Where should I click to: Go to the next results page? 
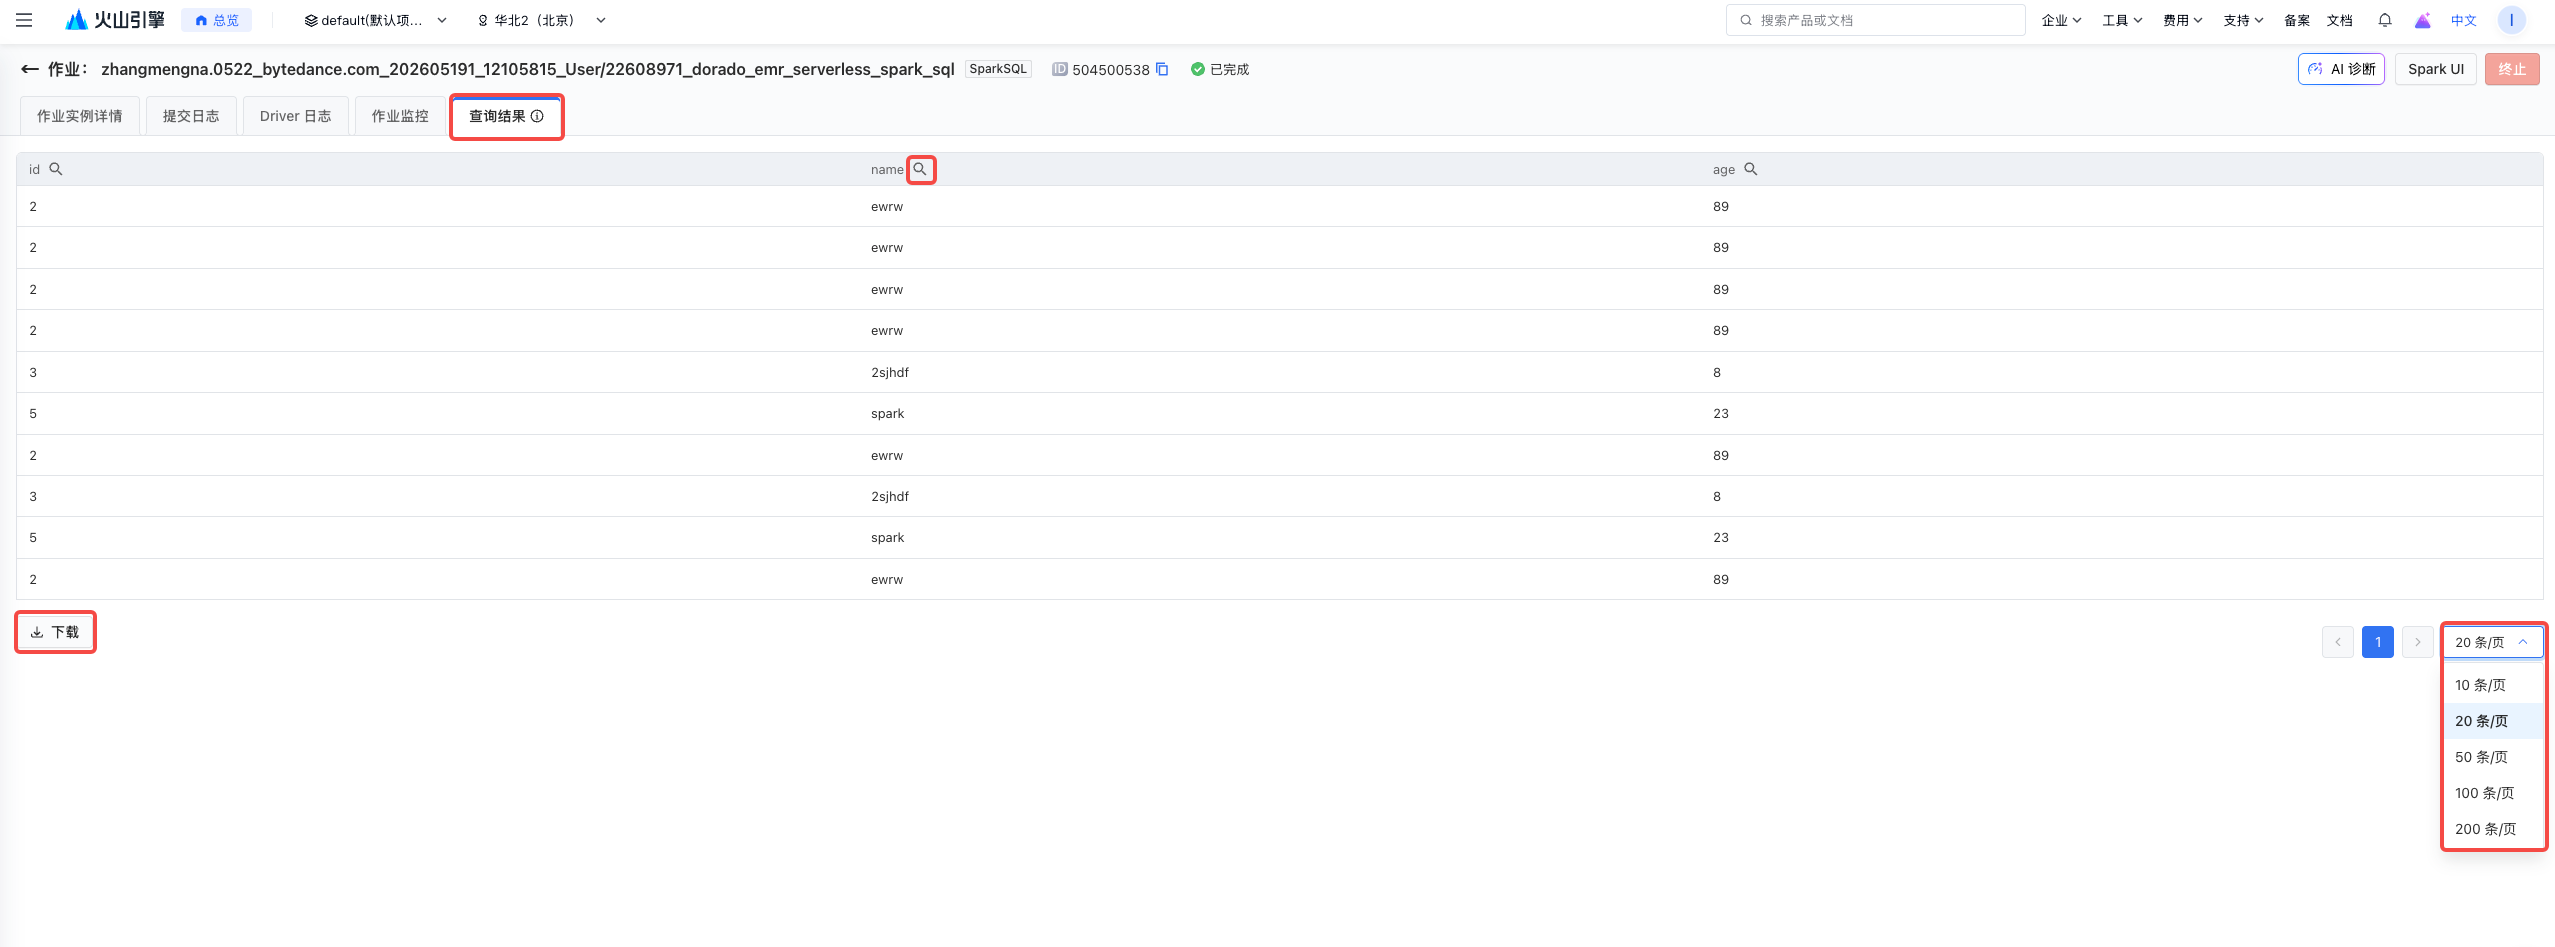tap(2417, 642)
